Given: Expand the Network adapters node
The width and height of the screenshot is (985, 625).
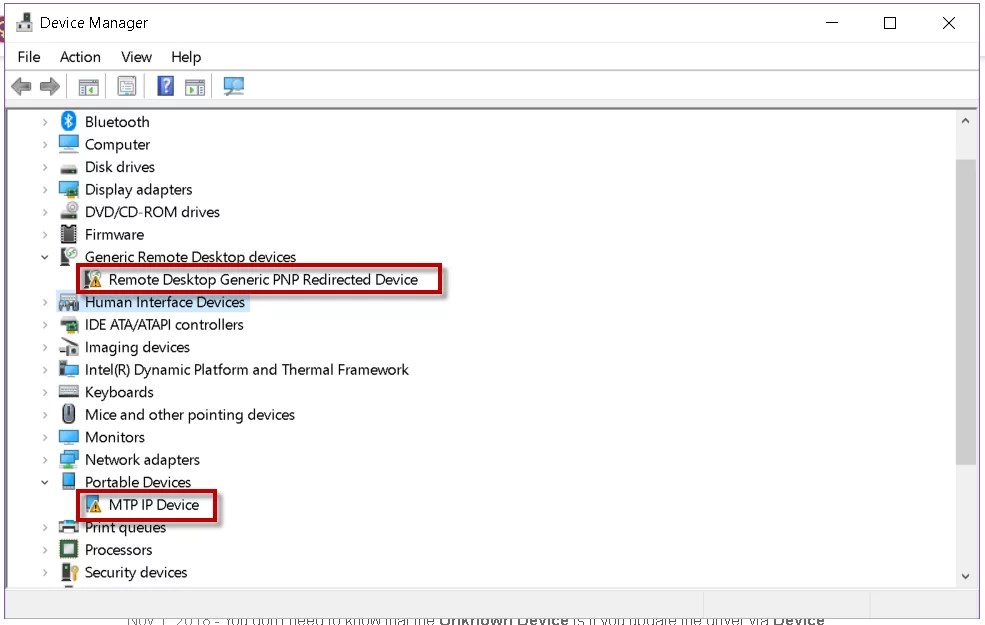Looking at the screenshot, I should click(45, 460).
